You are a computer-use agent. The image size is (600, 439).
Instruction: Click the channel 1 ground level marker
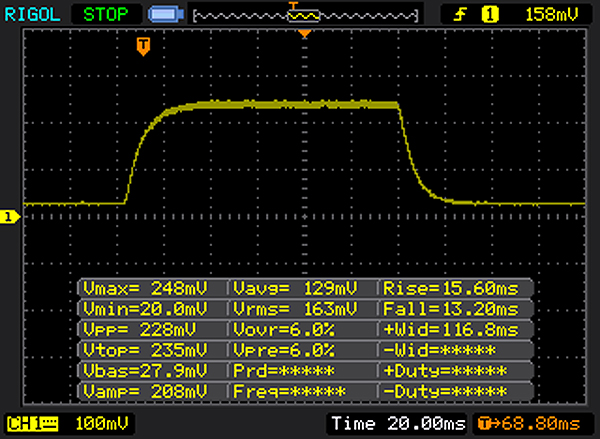click(10, 217)
